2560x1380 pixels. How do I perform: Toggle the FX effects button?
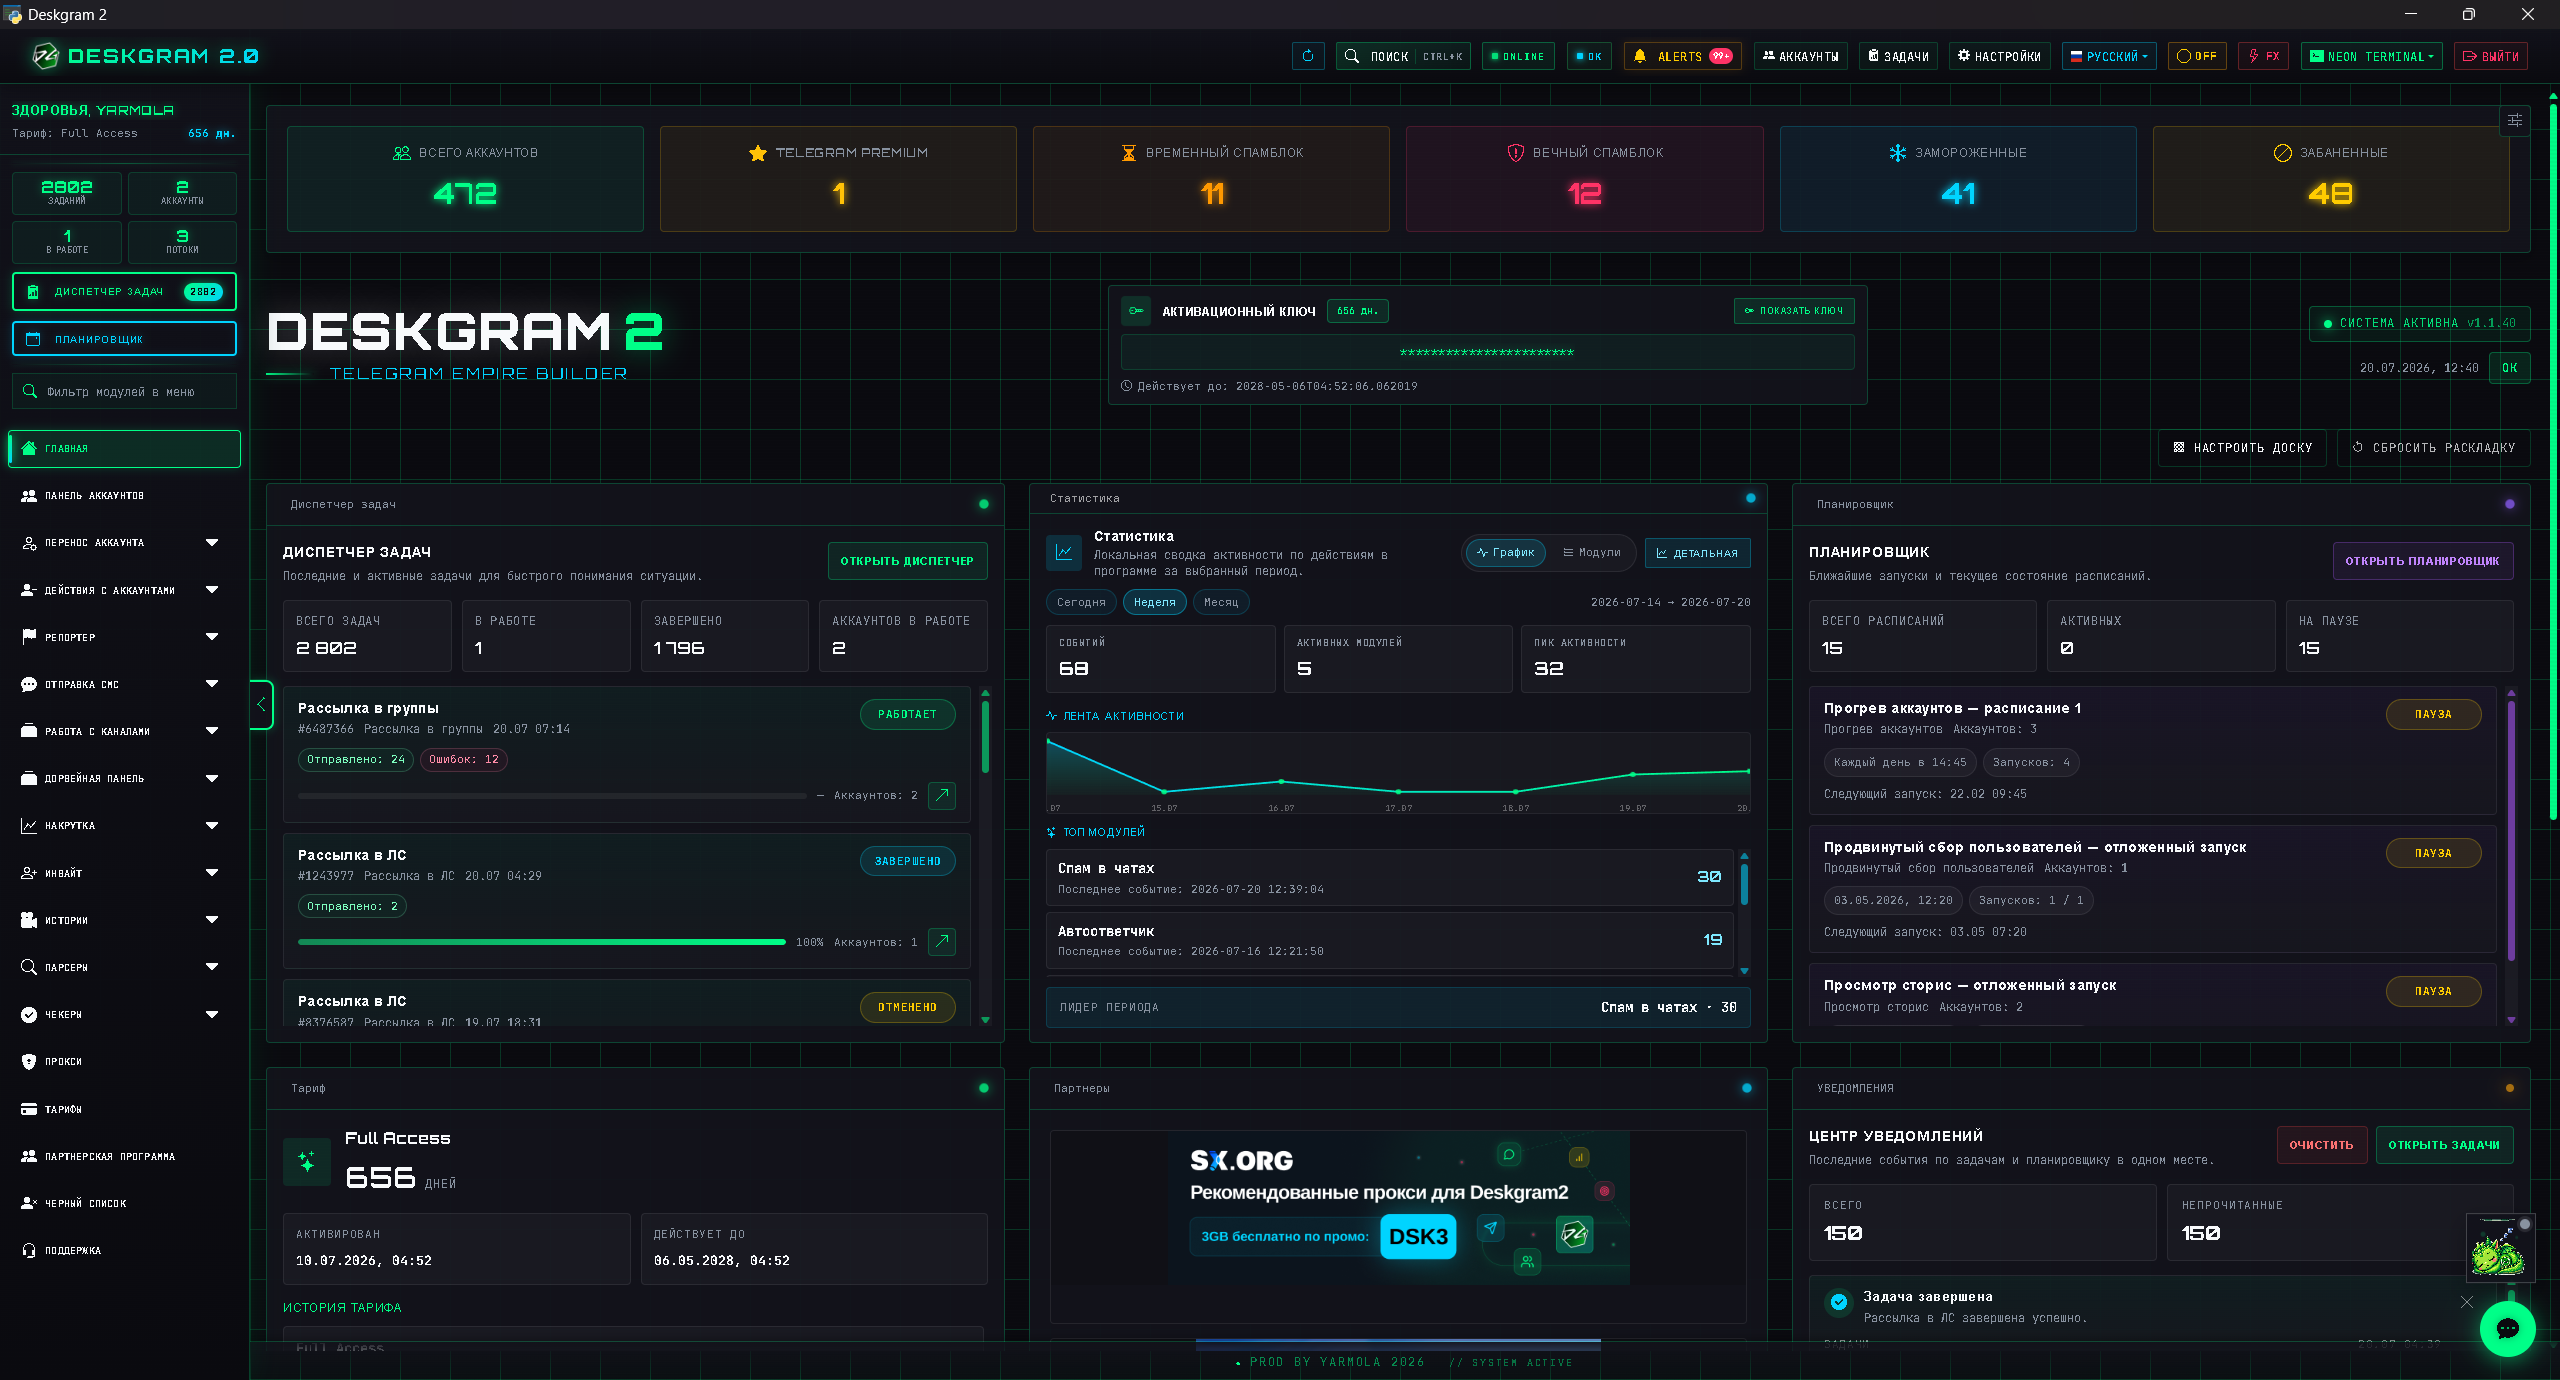click(2264, 56)
